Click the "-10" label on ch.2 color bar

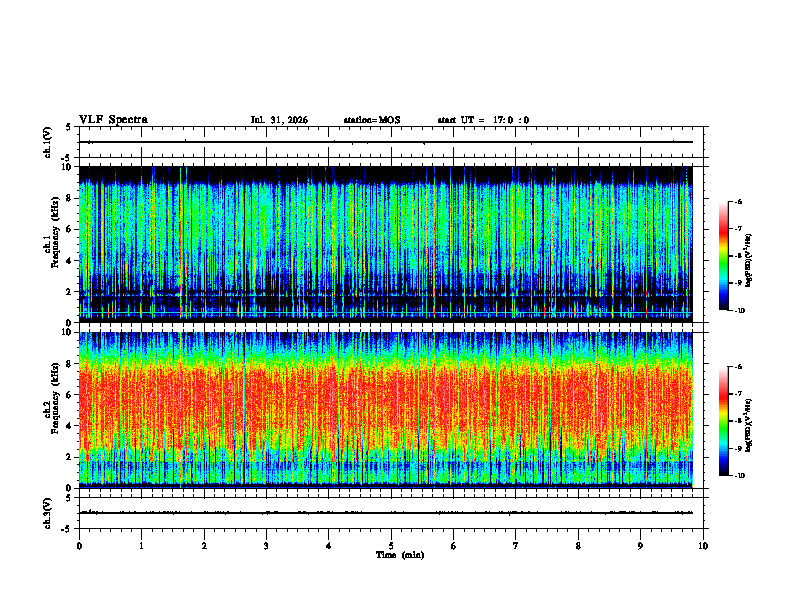[x=740, y=476]
